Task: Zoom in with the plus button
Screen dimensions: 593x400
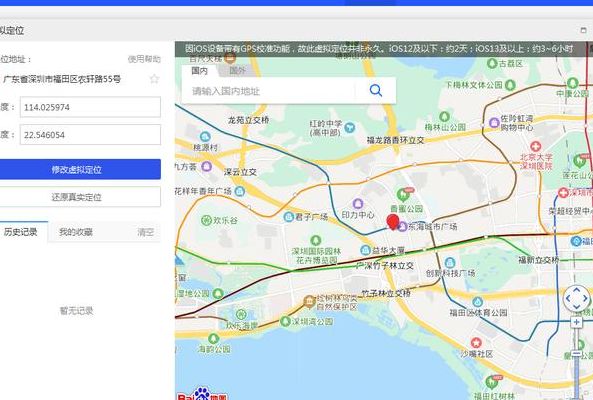Action: [576, 322]
